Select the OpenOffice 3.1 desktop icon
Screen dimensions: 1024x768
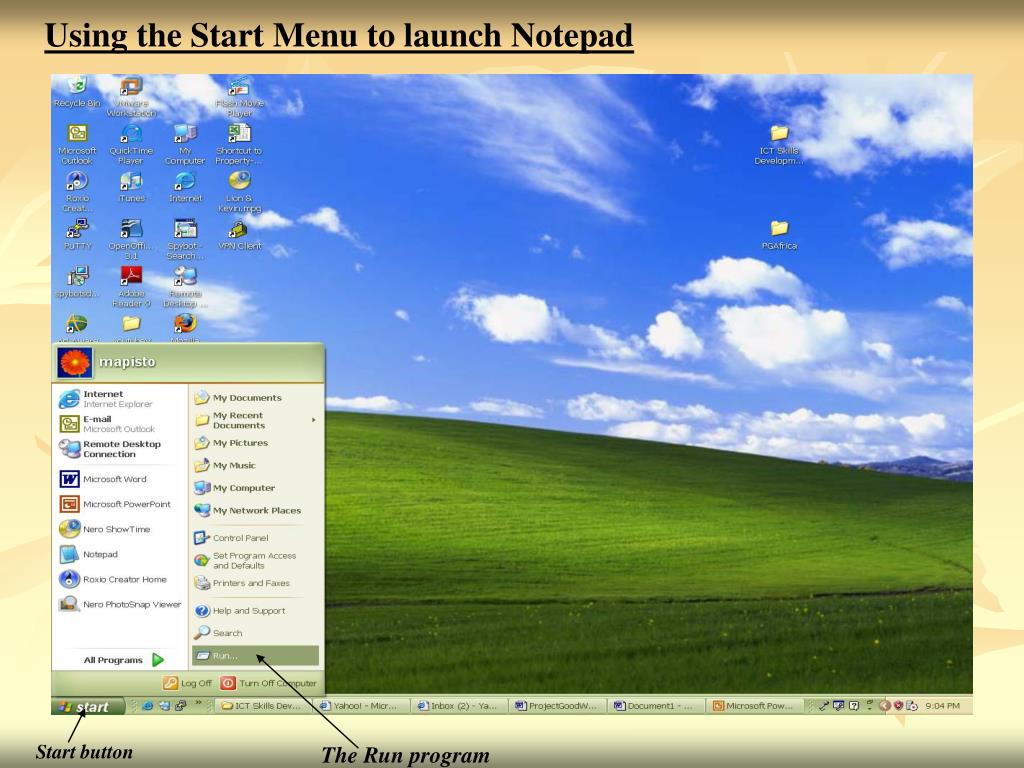point(131,240)
